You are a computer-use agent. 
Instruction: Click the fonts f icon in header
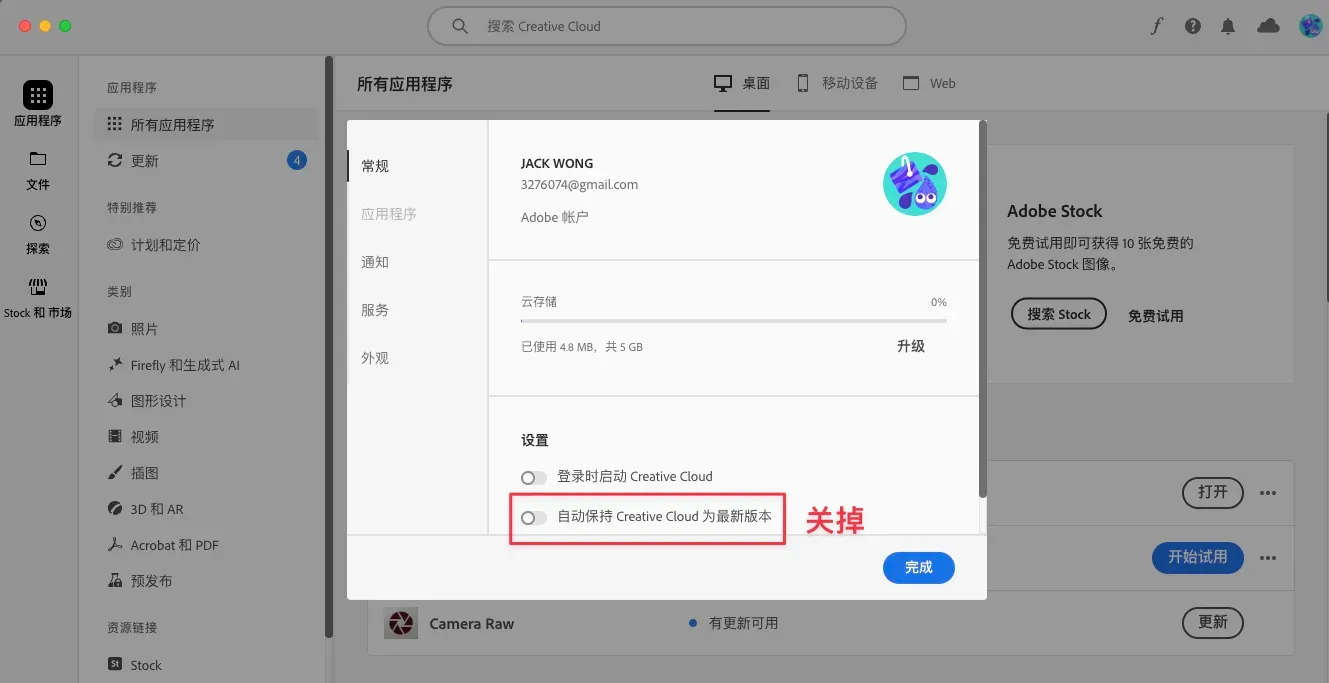point(1157,27)
